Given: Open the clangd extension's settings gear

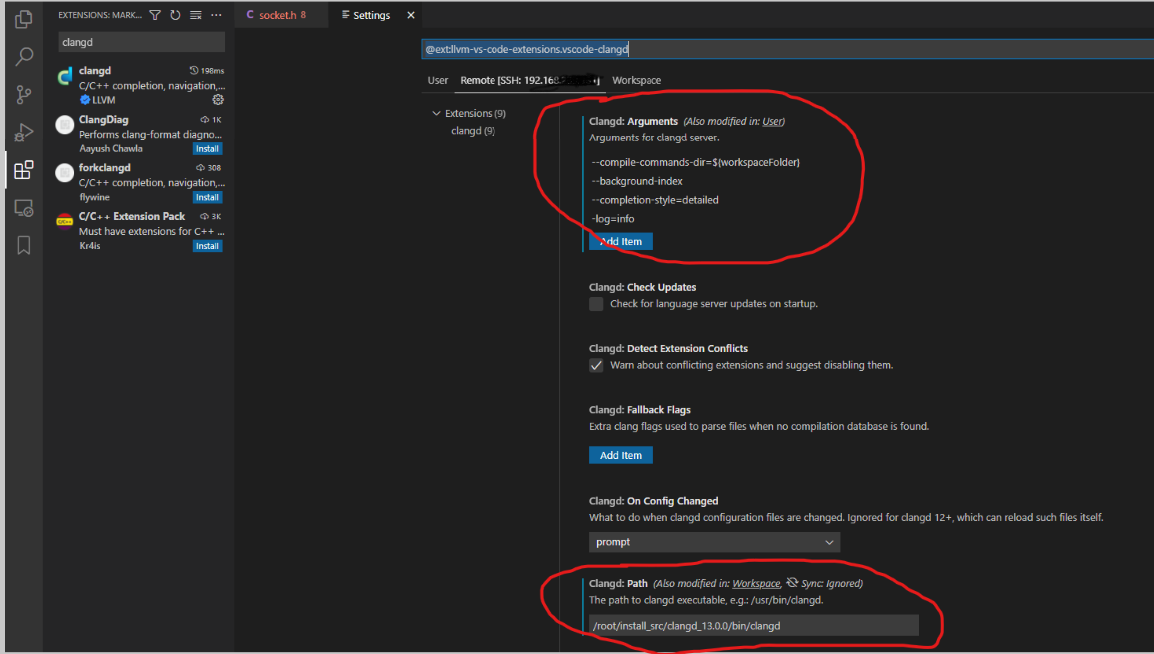Looking at the screenshot, I should [218, 100].
